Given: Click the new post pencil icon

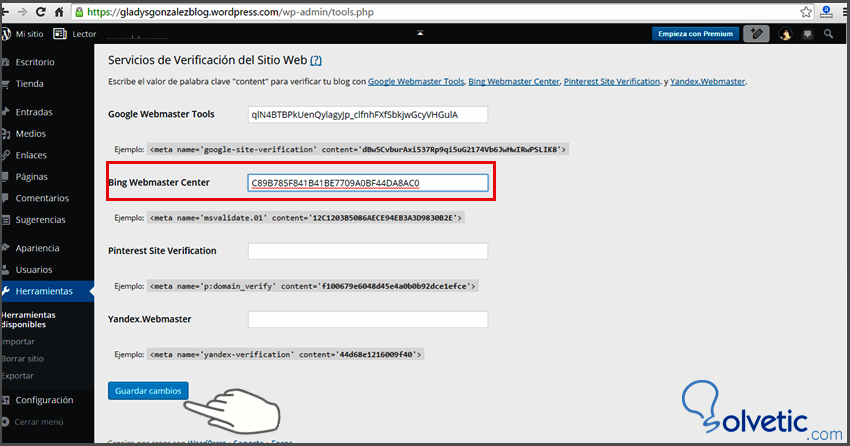Looking at the screenshot, I should pyautogui.click(x=756, y=34).
